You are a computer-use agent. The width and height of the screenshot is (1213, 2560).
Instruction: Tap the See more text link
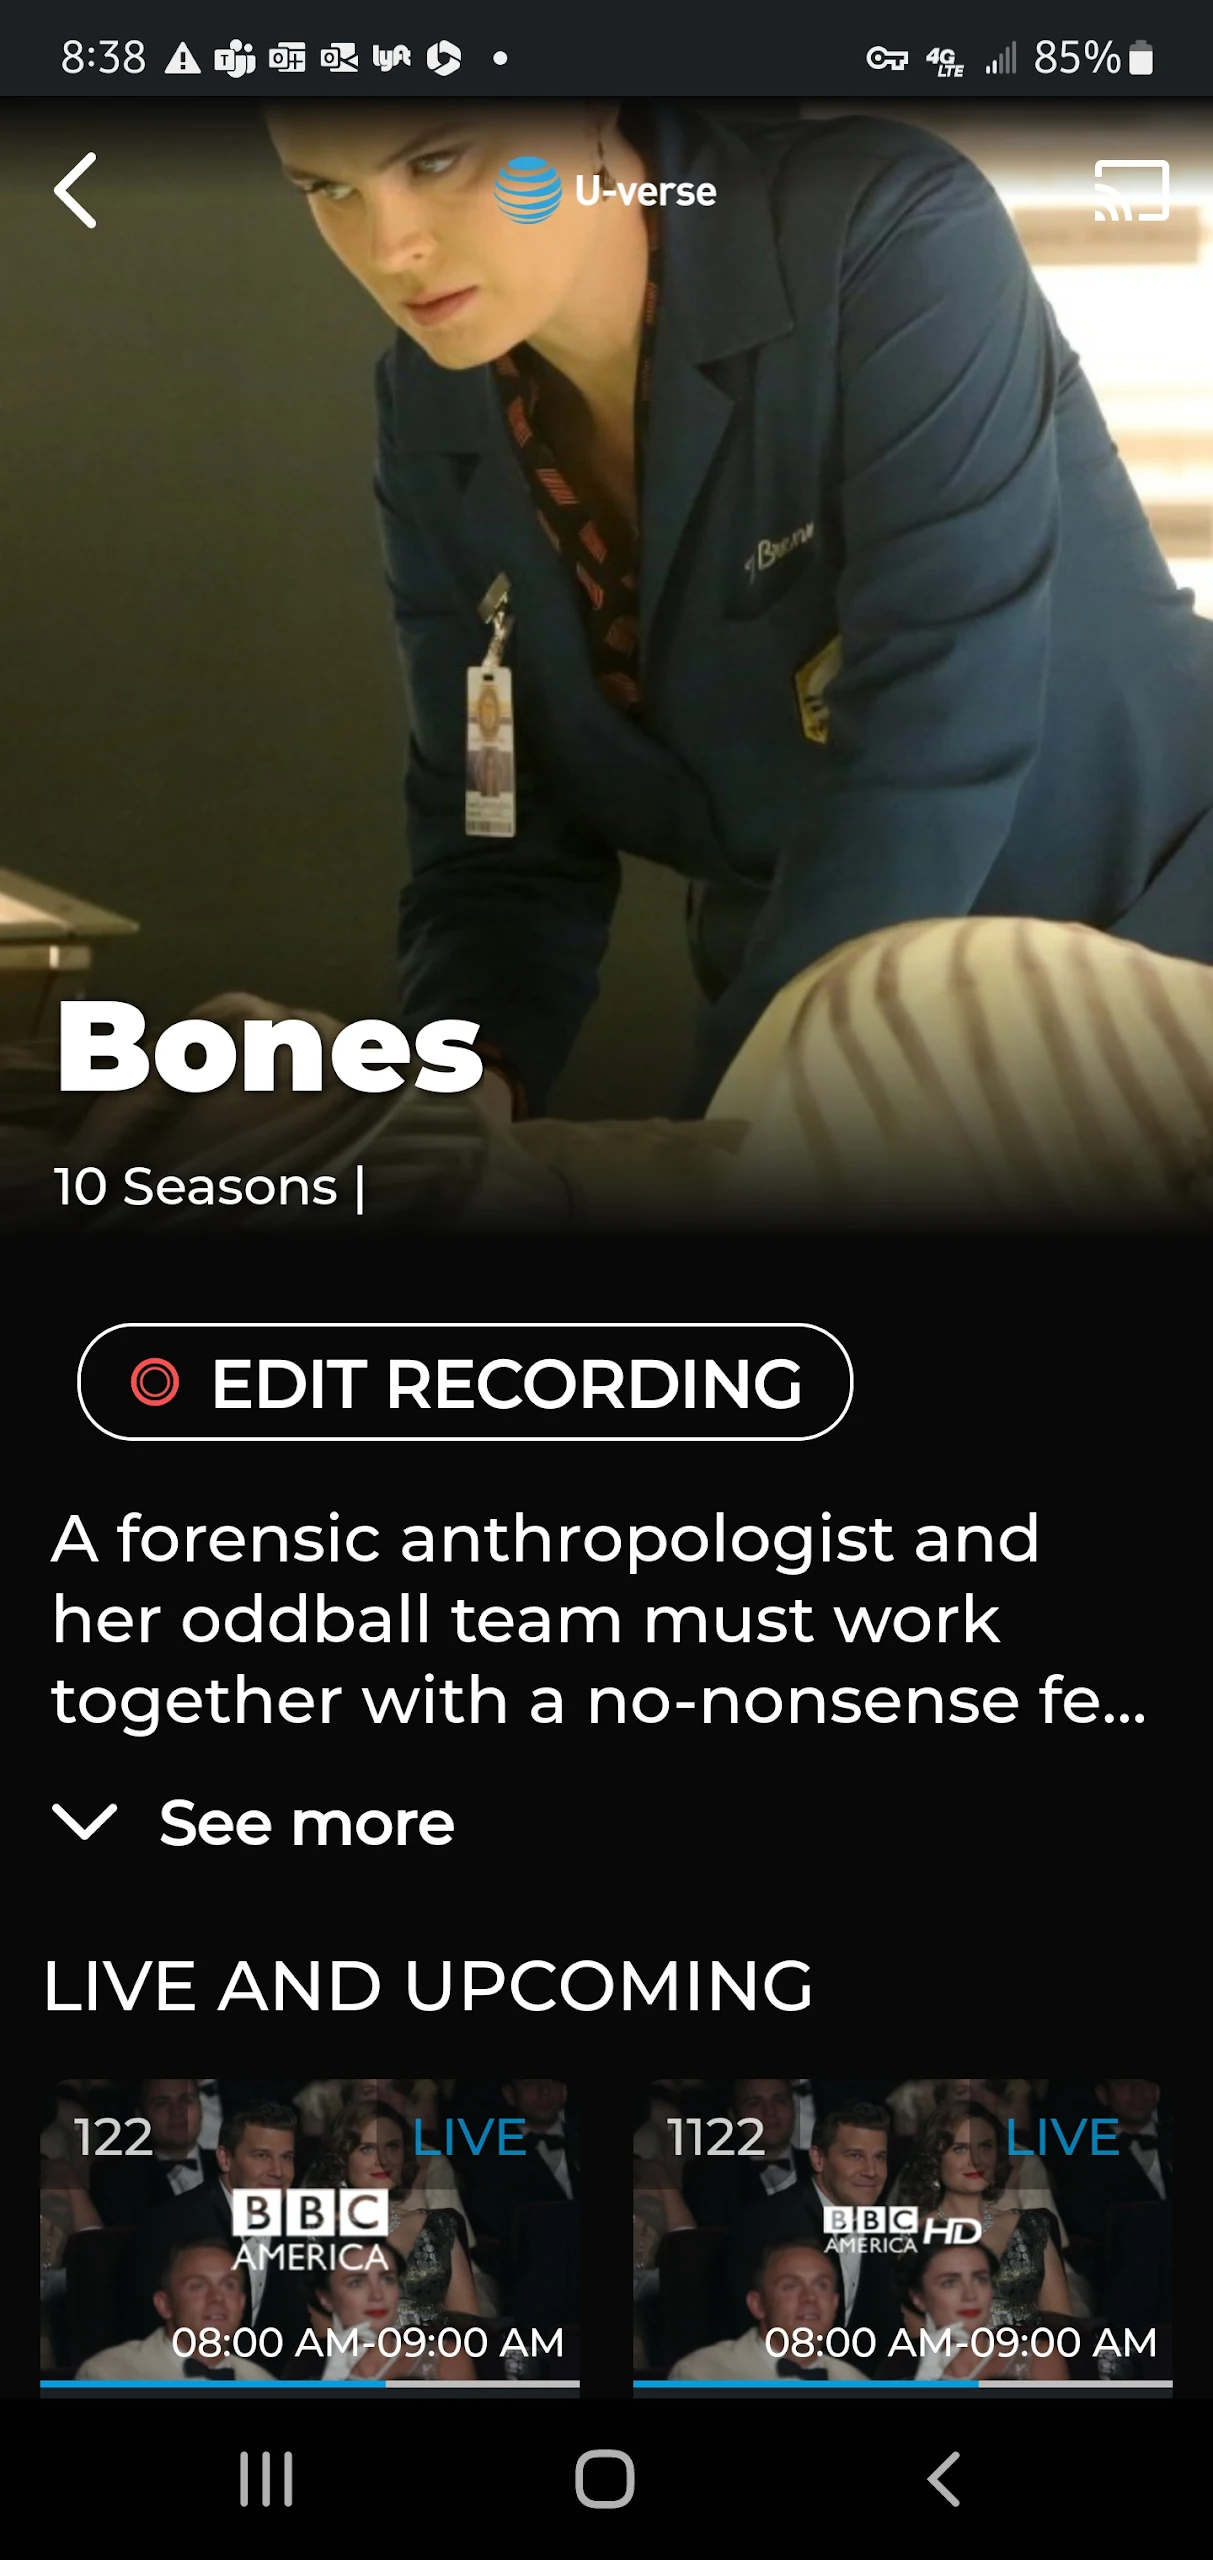click(307, 1822)
